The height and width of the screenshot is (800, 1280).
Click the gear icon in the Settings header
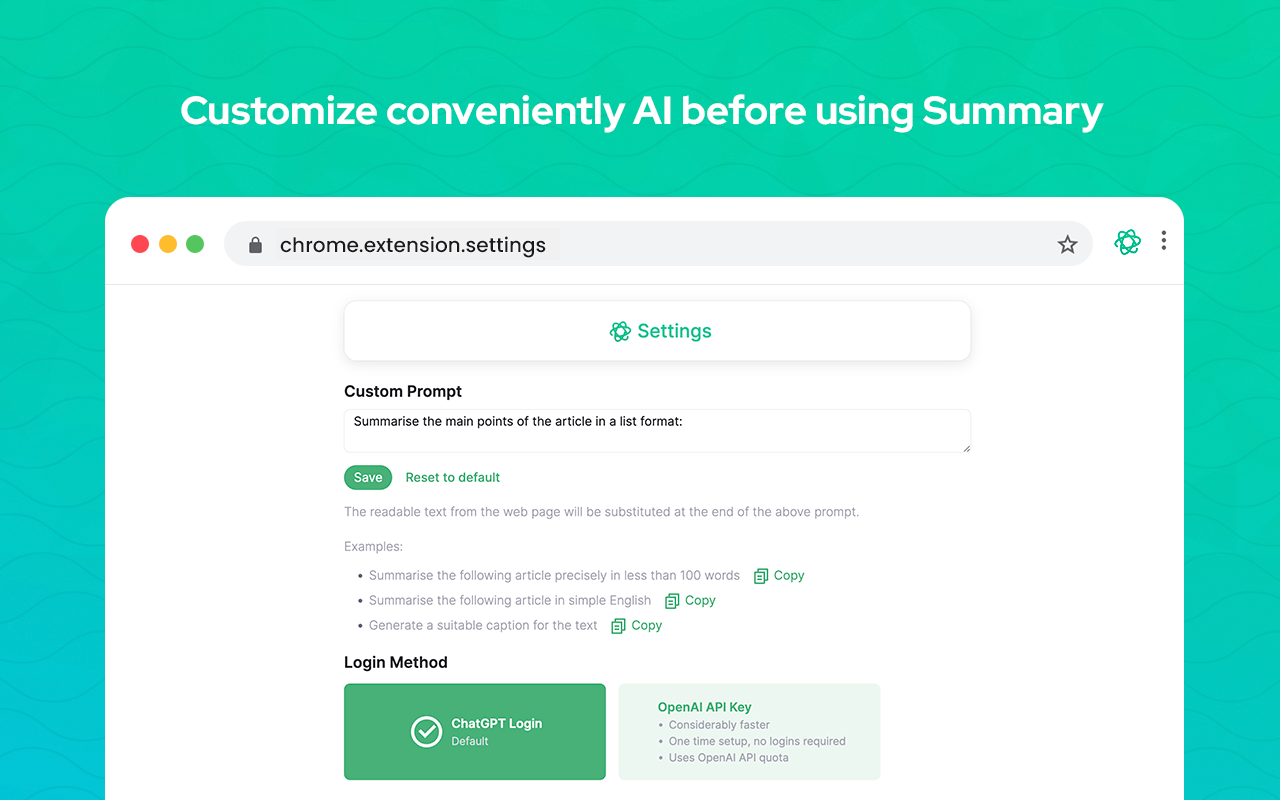[620, 330]
